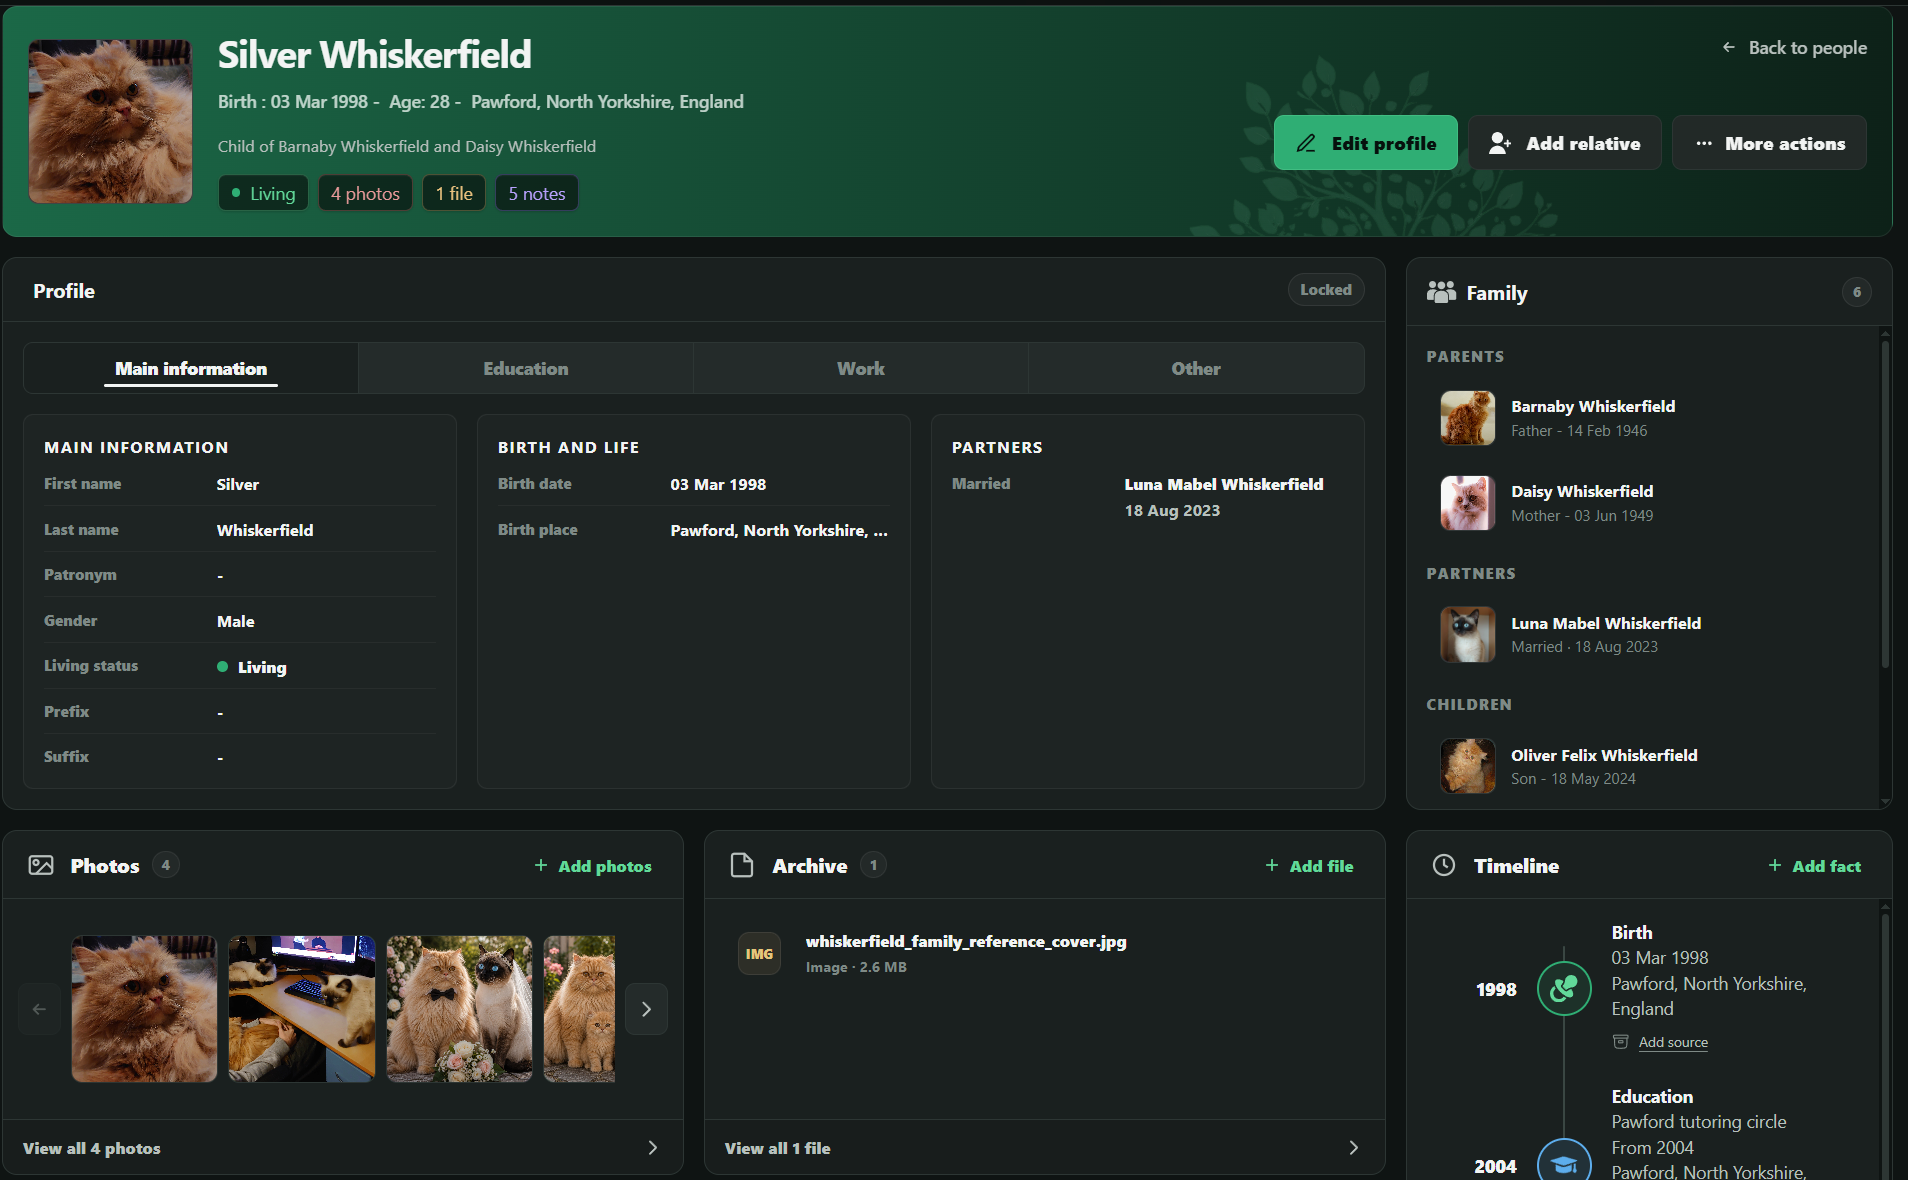Open the More actions menu

(1769, 143)
